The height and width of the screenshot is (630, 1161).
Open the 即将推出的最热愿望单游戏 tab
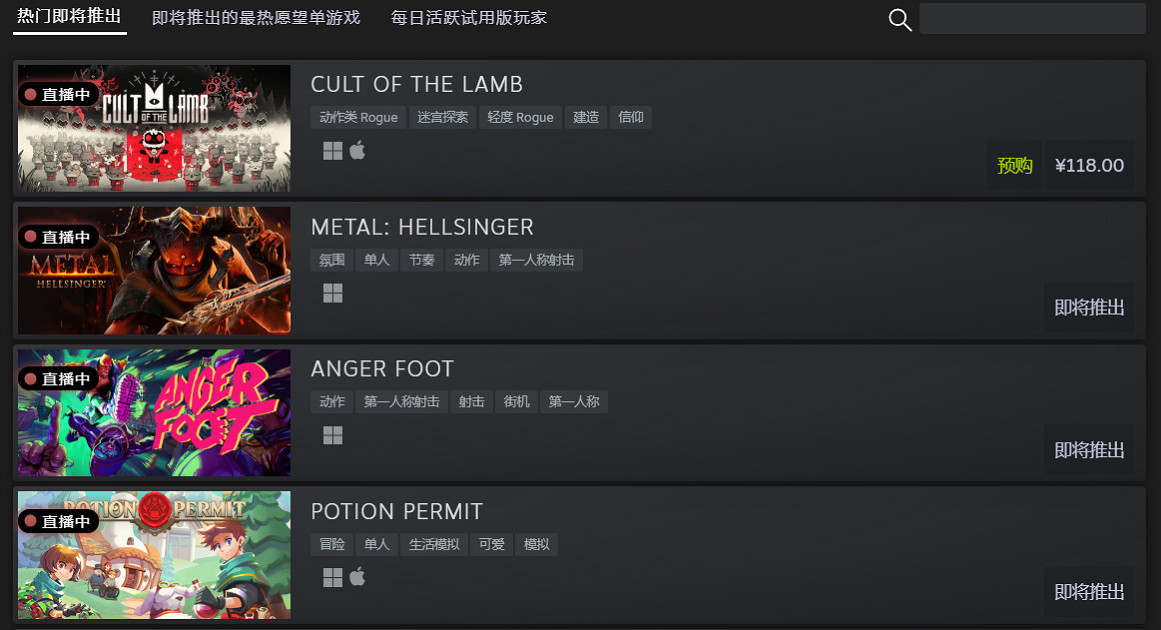click(256, 18)
